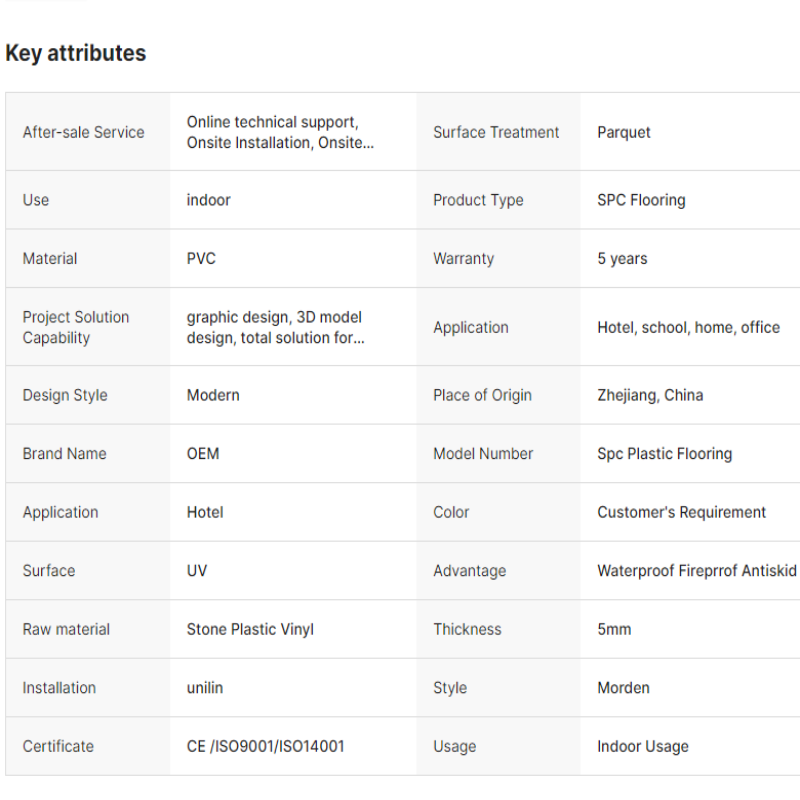Click the truncated After-sale Service value text
Viewport: 800px width, 800px height.
click(x=280, y=132)
